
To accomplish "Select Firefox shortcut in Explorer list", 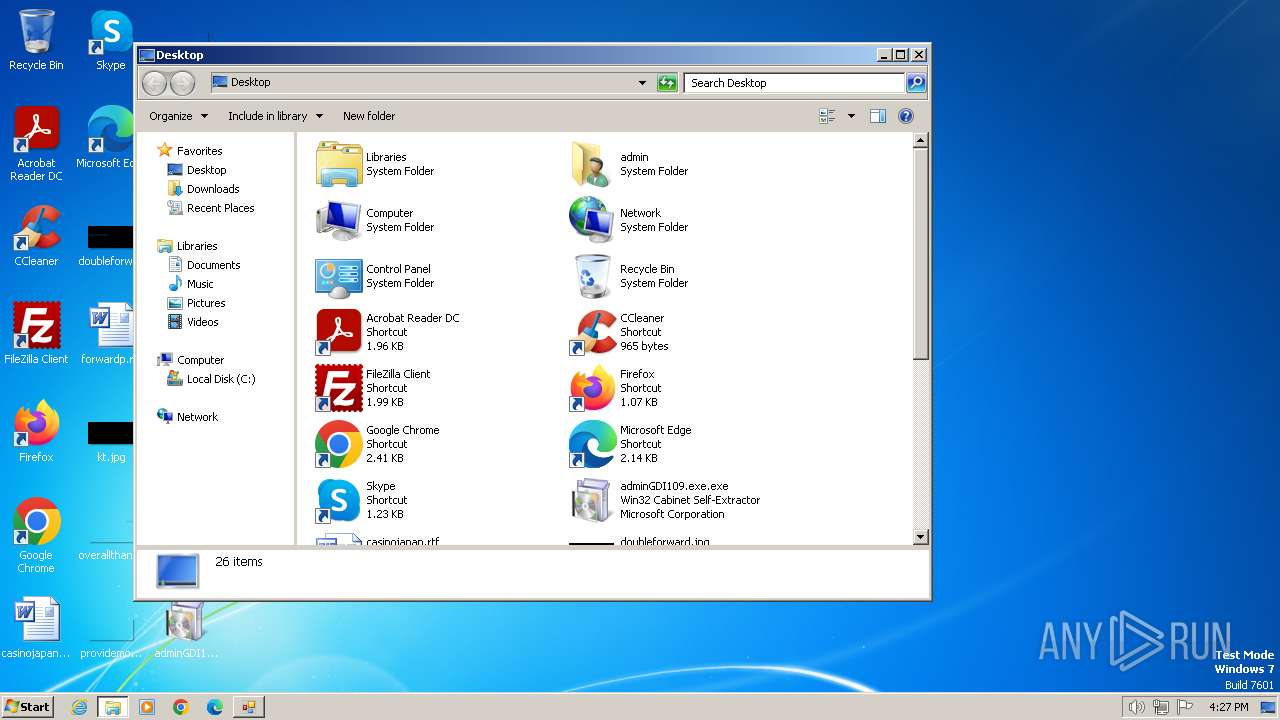I will pyautogui.click(x=592, y=388).
